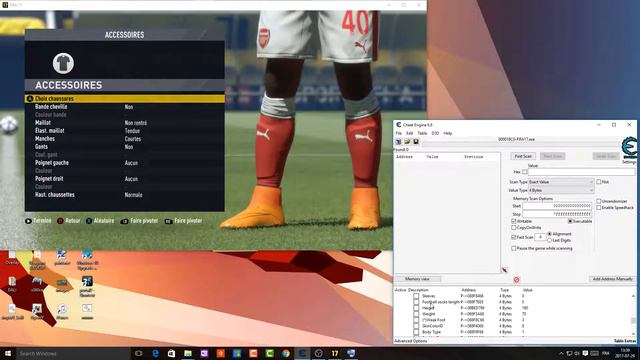
Task: Click the Memory view button
Action: click(x=417, y=279)
